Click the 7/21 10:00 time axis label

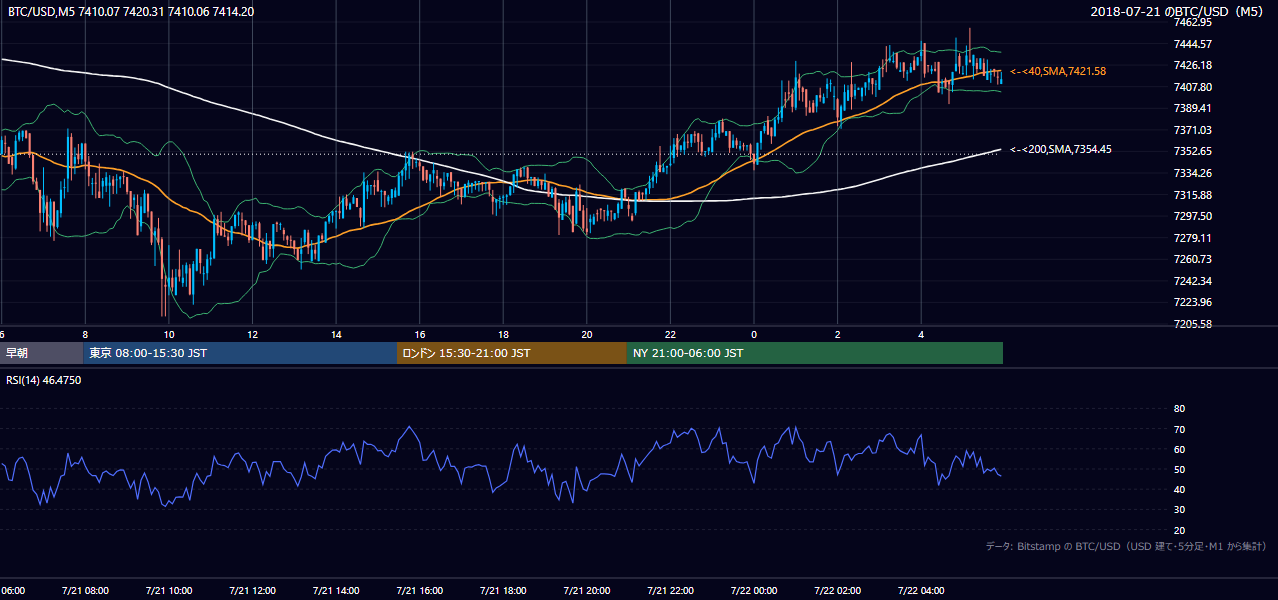click(168, 591)
